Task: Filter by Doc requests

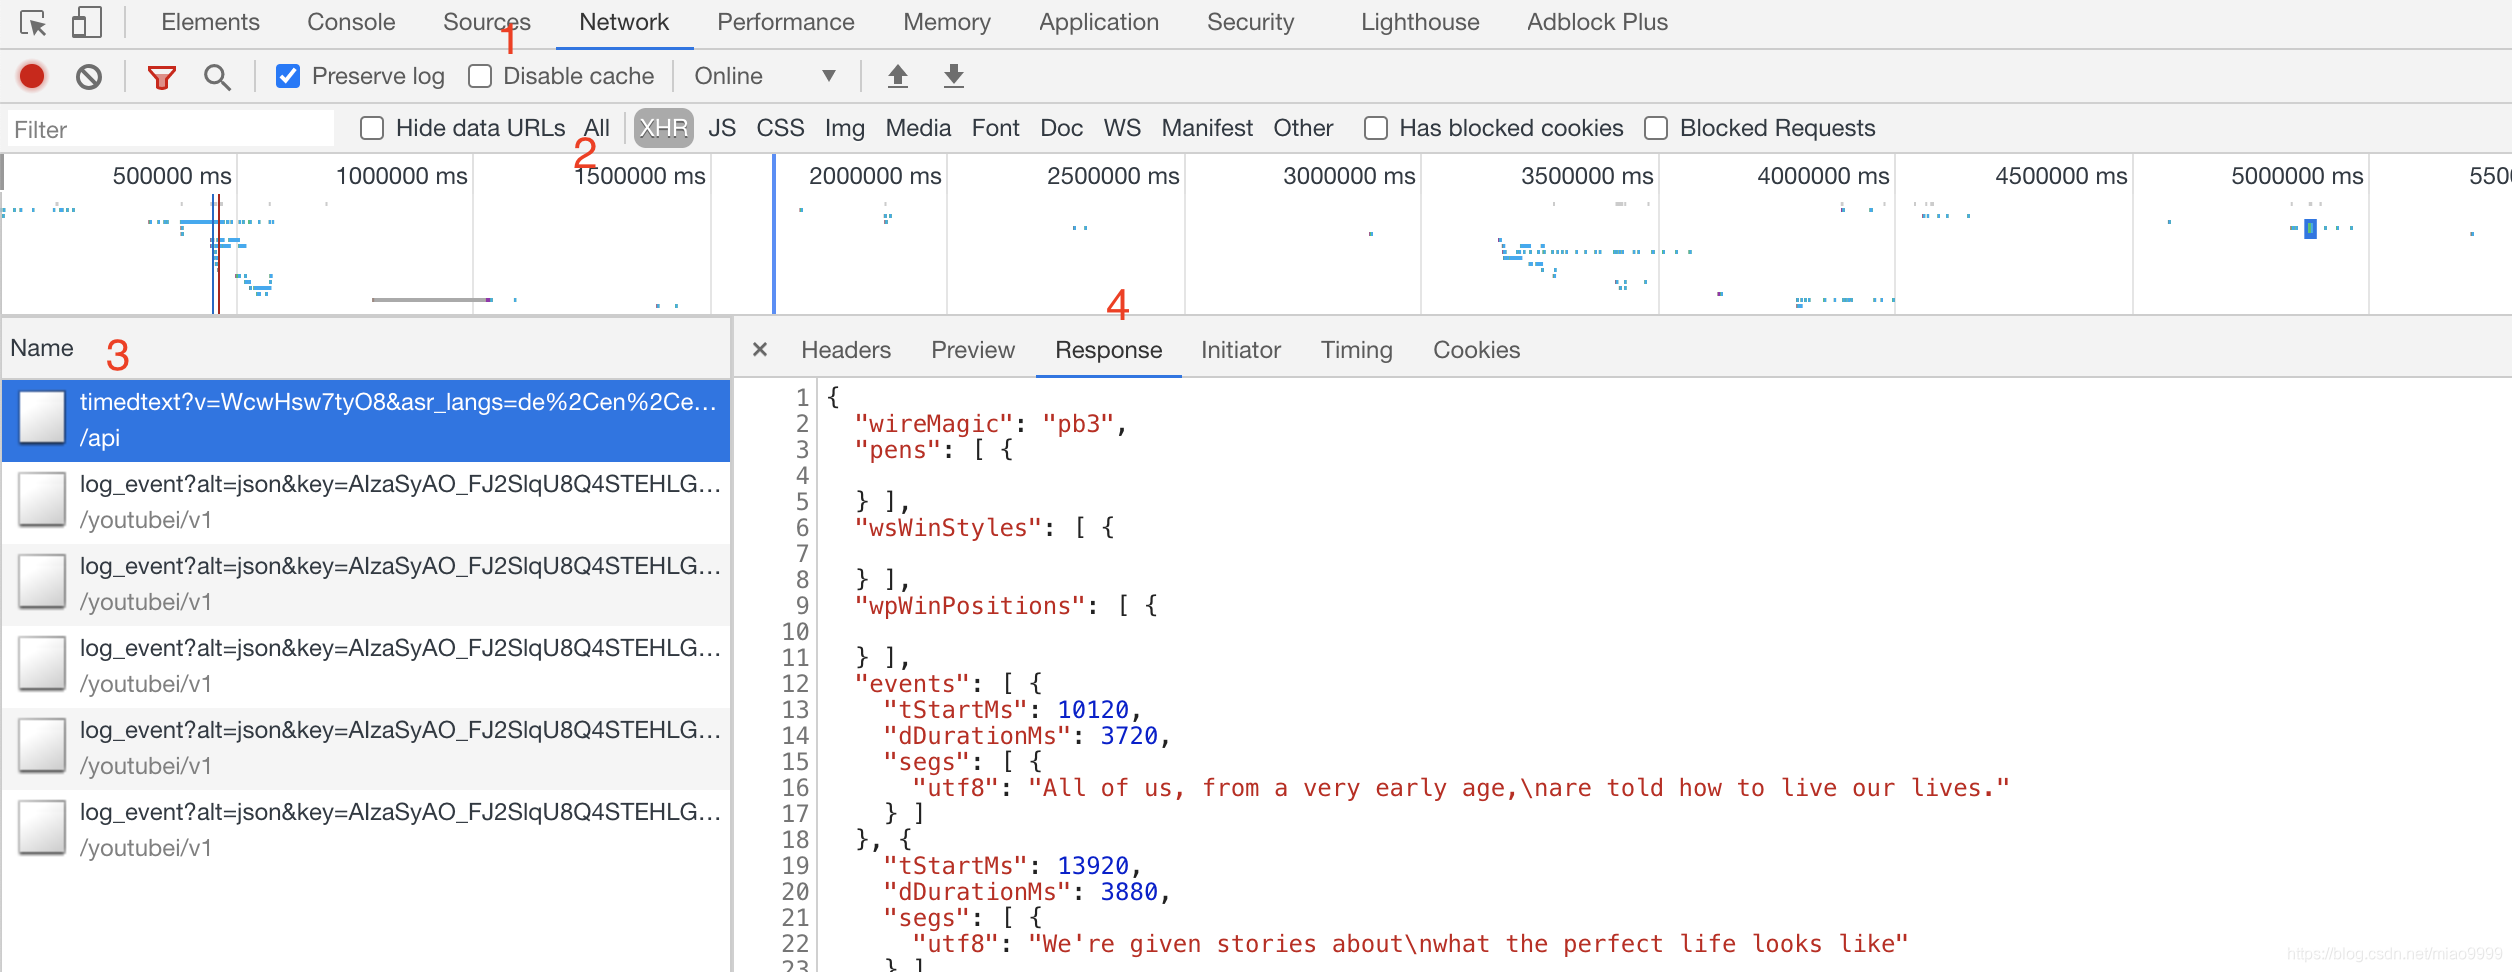Action: point(1062,128)
